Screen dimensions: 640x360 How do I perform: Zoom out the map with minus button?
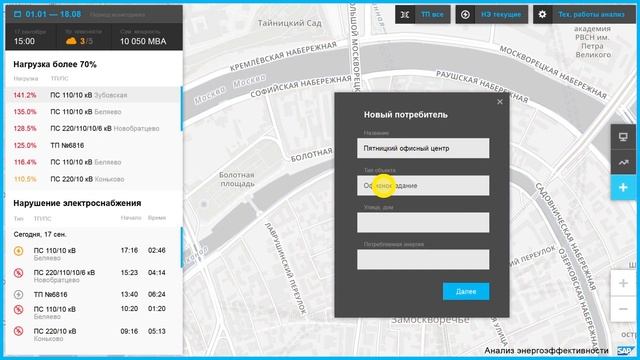[x=623, y=309]
